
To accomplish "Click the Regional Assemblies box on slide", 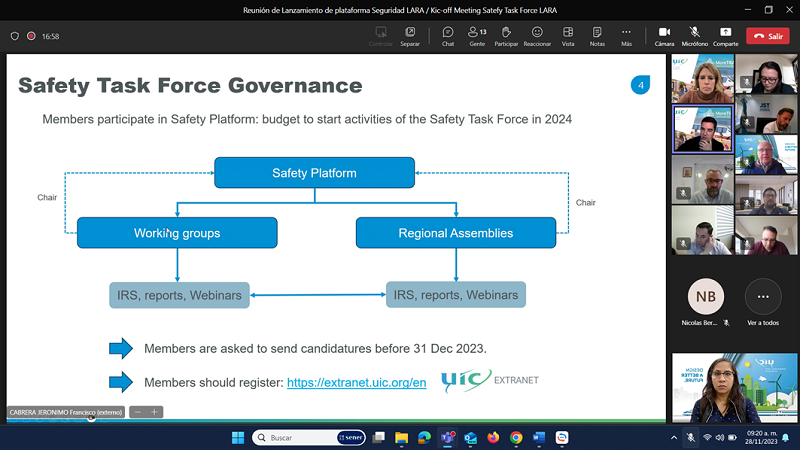I will pyautogui.click(x=456, y=233).
